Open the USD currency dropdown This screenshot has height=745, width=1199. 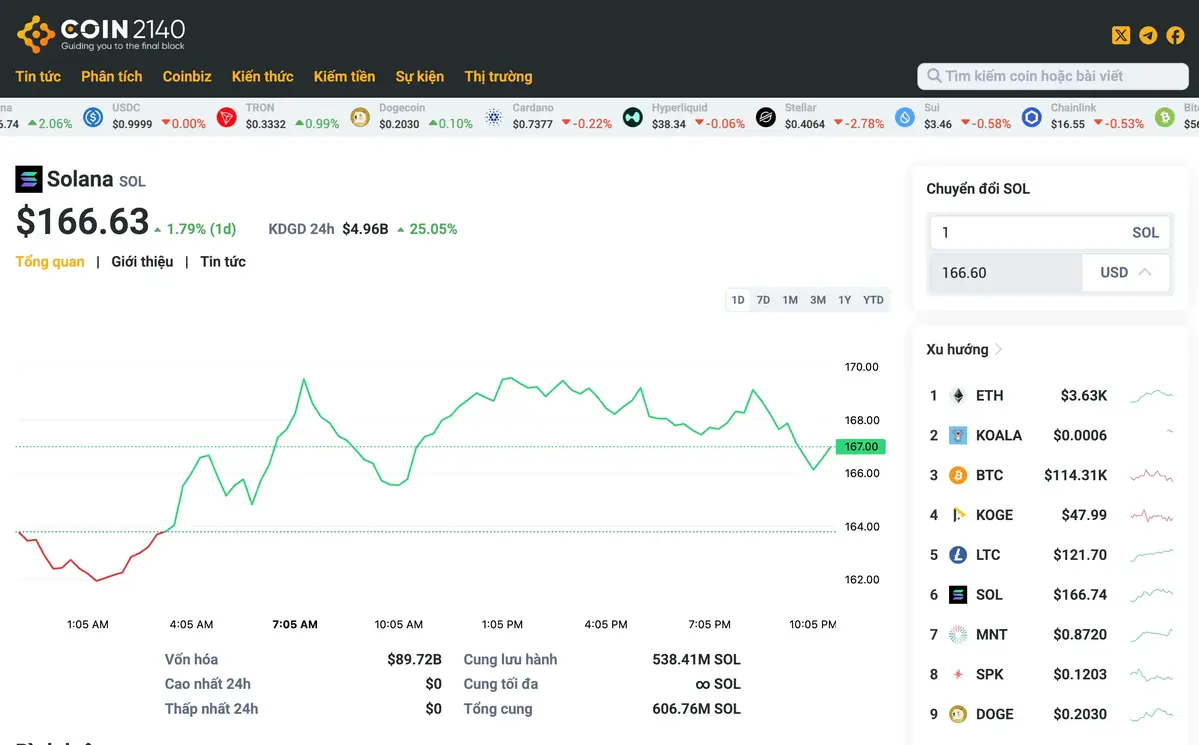[1126, 271]
